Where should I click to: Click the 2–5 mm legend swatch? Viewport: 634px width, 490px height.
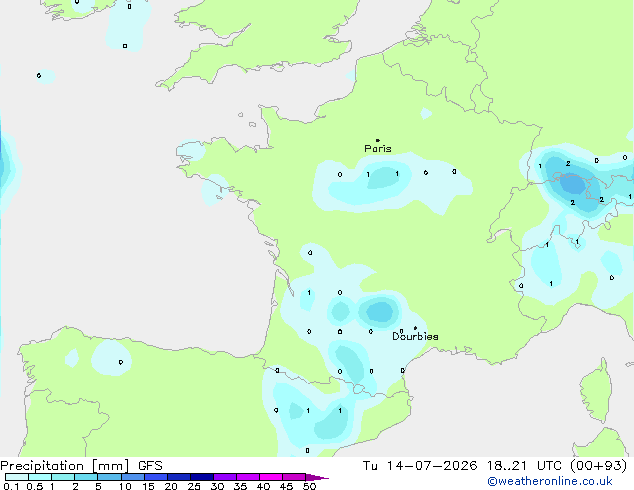pyautogui.click(x=86, y=477)
